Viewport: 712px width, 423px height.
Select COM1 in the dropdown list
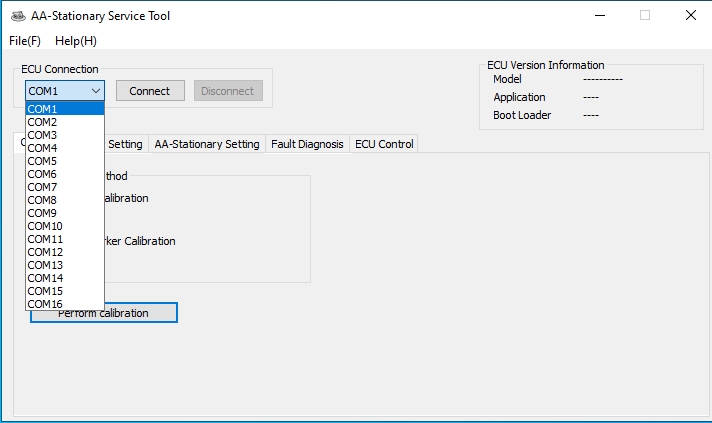(x=65, y=108)
